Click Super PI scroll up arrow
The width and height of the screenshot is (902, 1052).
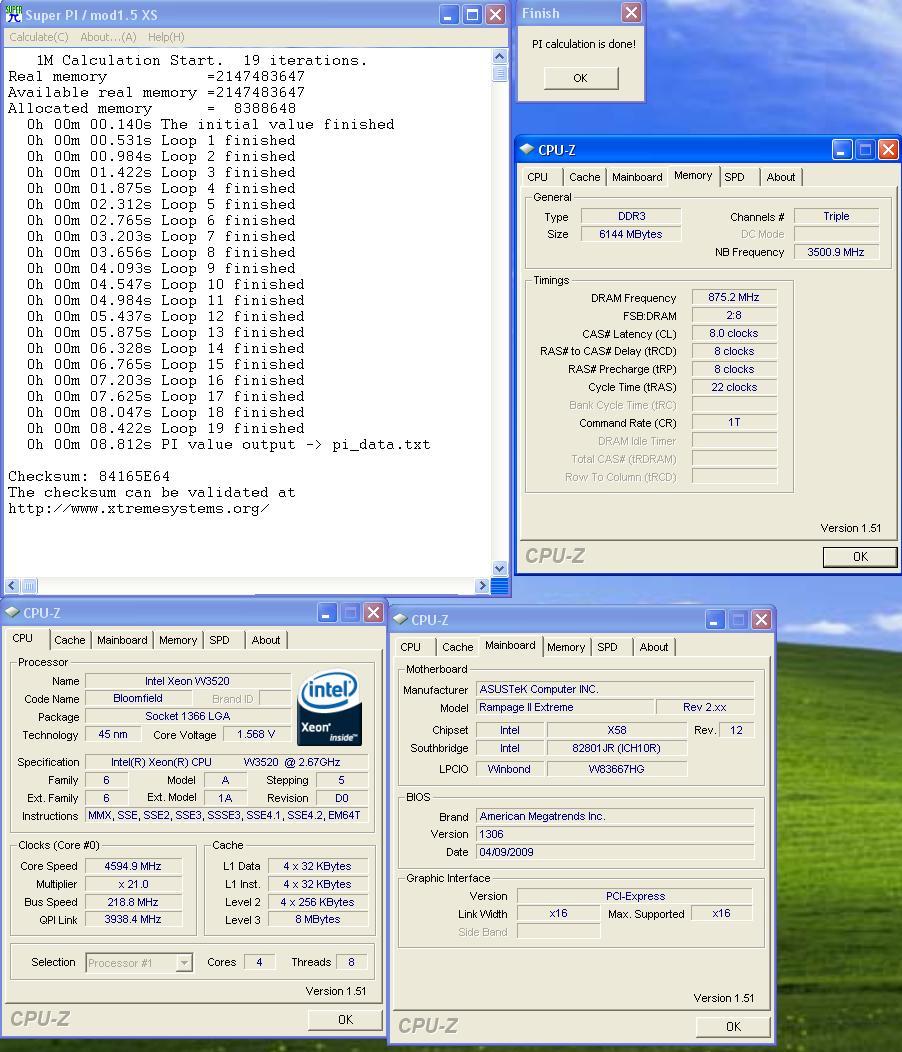click(499, 56)
